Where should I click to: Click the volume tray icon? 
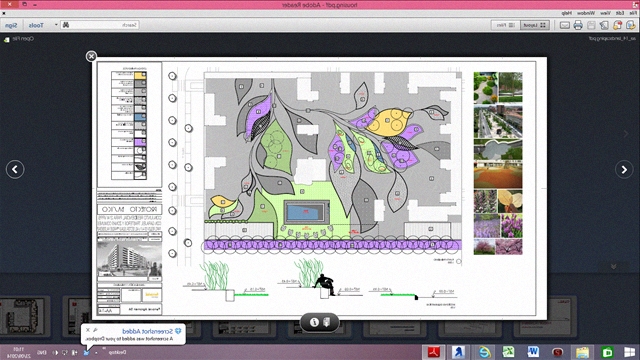(56, 352)
